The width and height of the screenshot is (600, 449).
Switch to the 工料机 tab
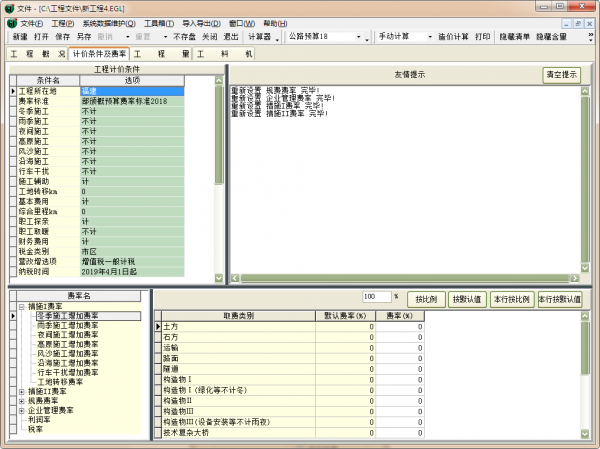[x=222, y=54]
